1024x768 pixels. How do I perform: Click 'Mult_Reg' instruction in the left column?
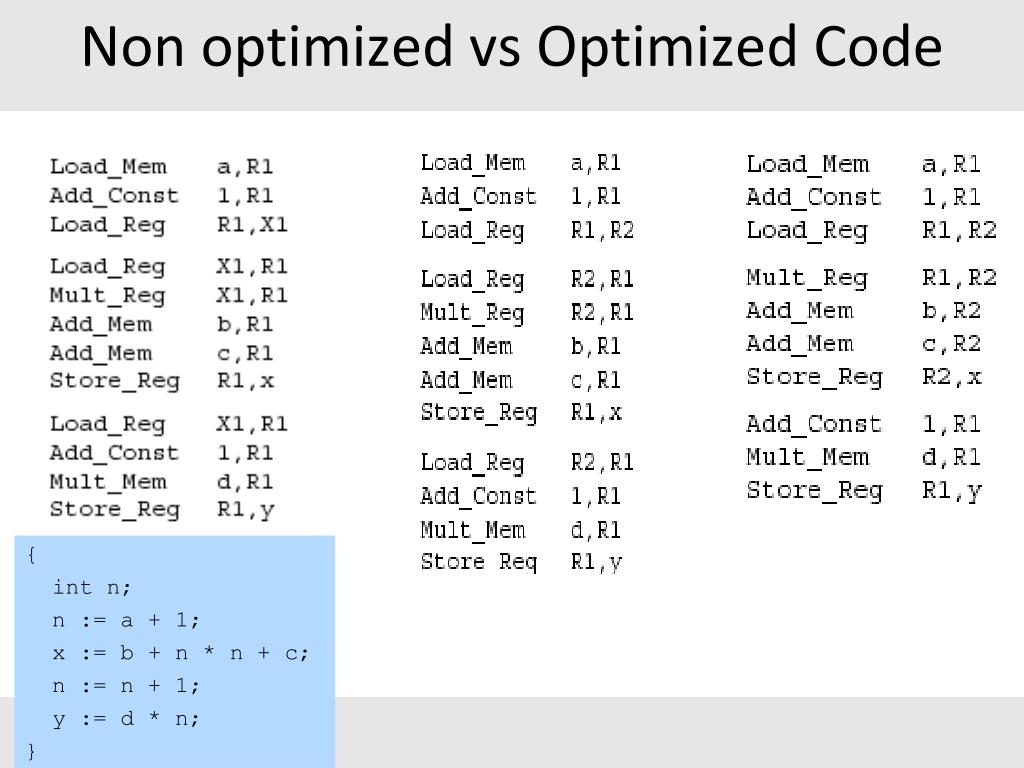(107, 296)
